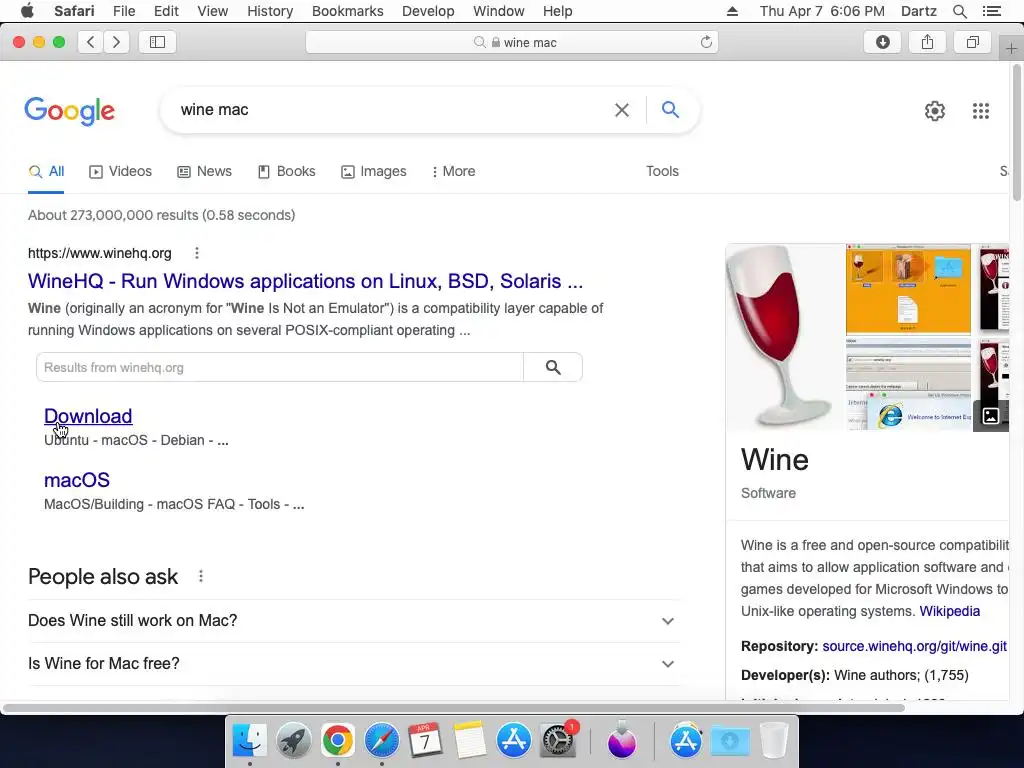The width and height of the screenshot is (1024, 768).
Task: Open Notes from the Dock
Action: coord(470,740)
